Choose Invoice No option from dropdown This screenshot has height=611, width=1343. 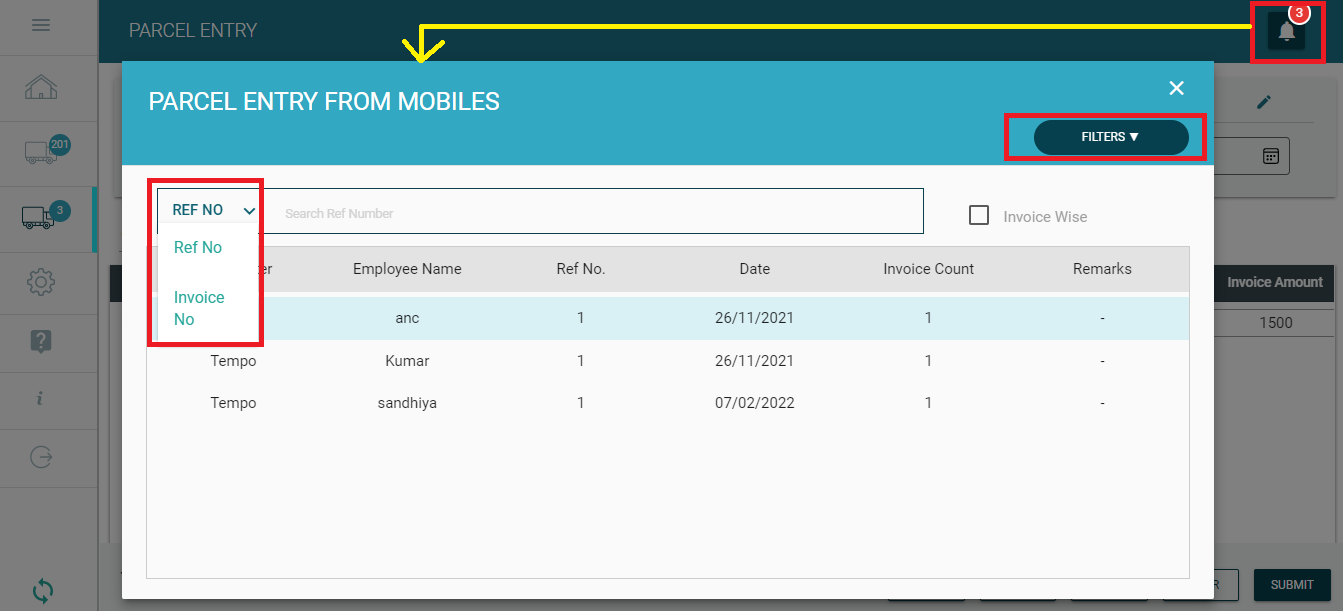tap(199, 308)
